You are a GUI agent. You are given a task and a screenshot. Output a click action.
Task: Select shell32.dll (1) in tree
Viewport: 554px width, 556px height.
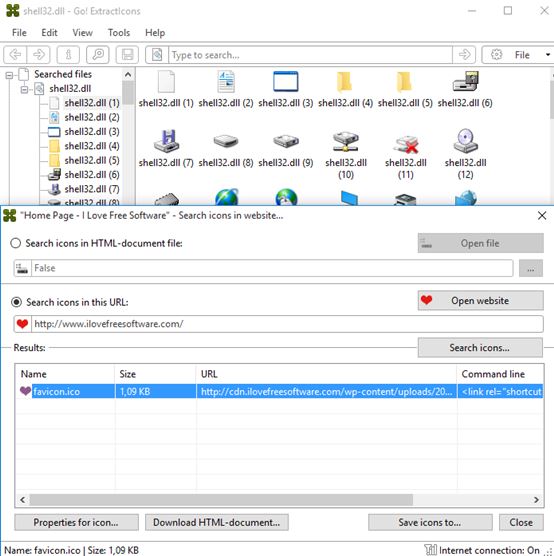pos(92,103)
